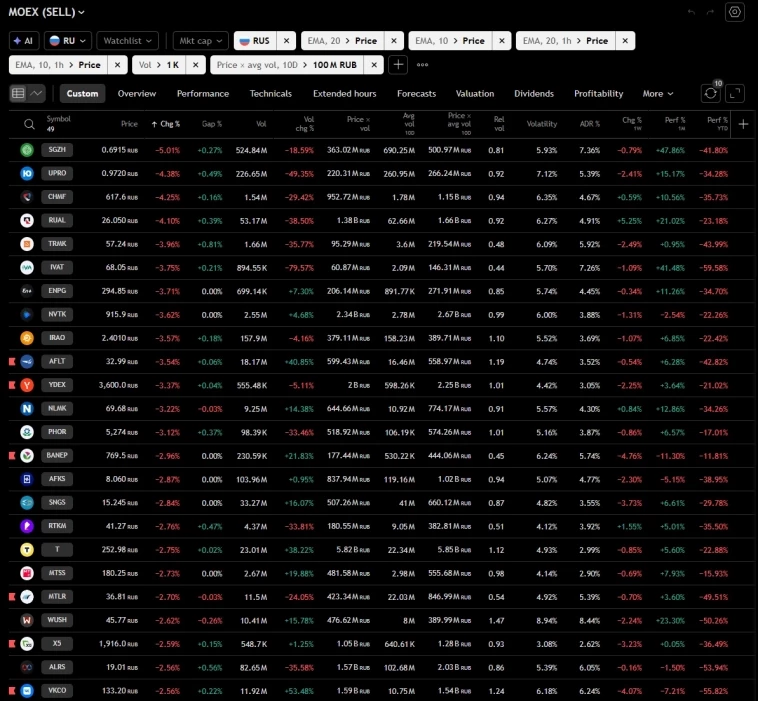Click the auto-refresh icon with 10 badge
The width and height of the screenshot is (758, 701).
point(711,93)
